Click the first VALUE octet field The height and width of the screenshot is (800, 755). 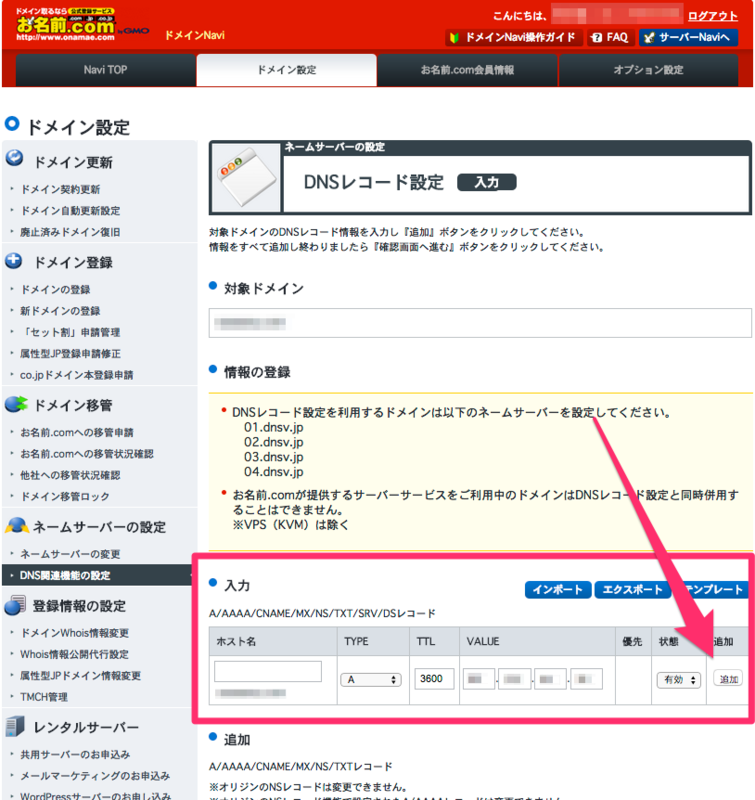[x=479, y=679]
